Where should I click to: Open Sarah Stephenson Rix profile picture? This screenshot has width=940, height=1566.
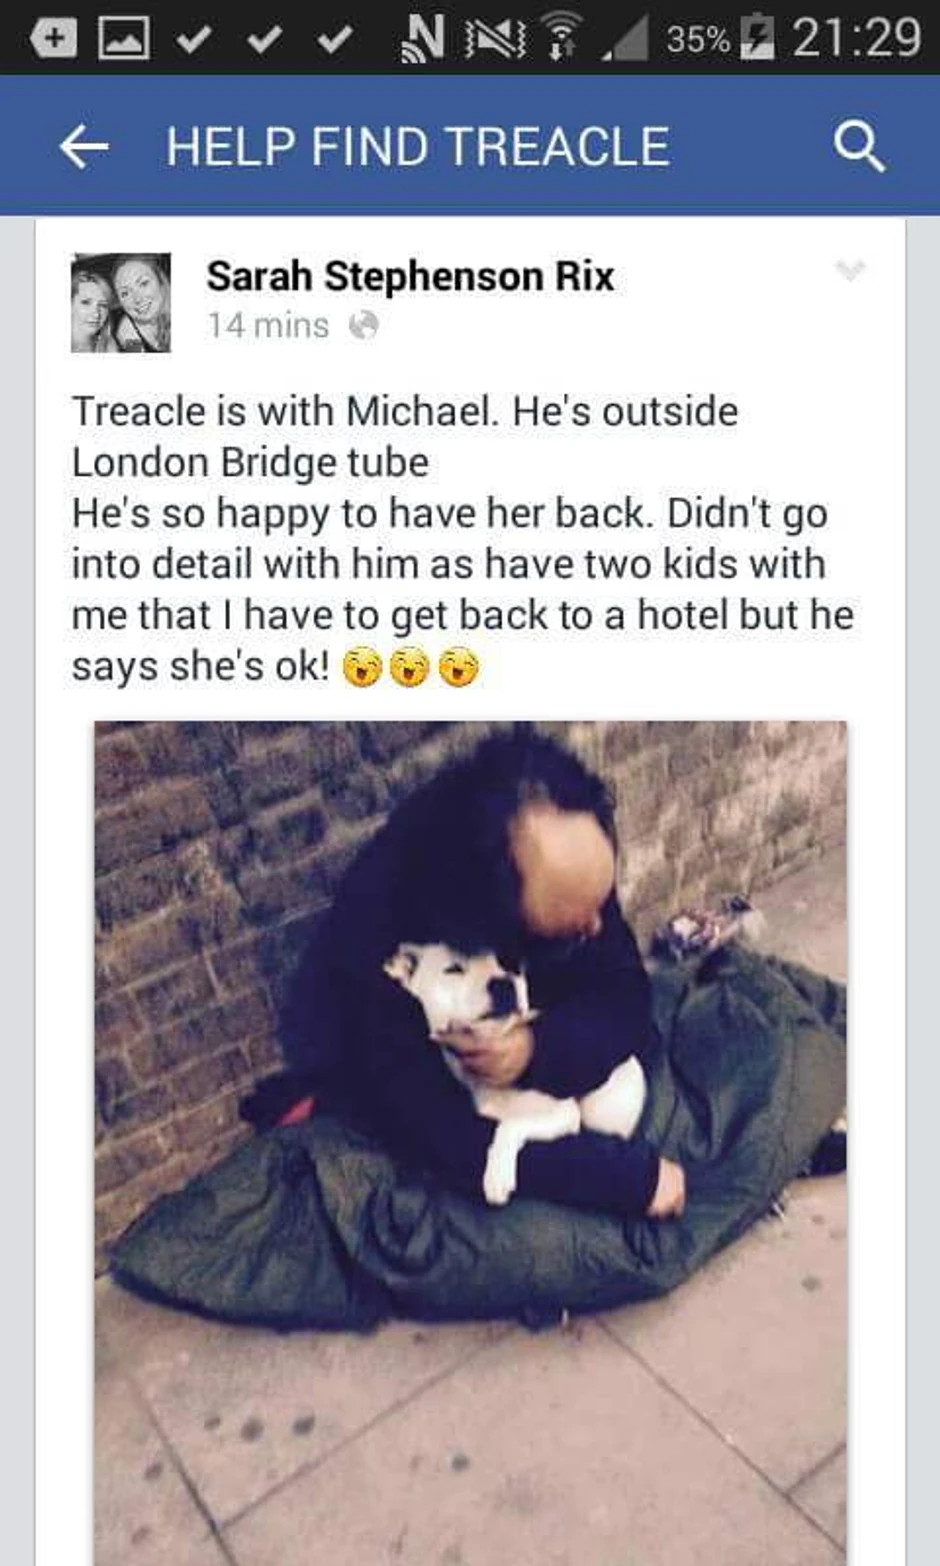121,302
